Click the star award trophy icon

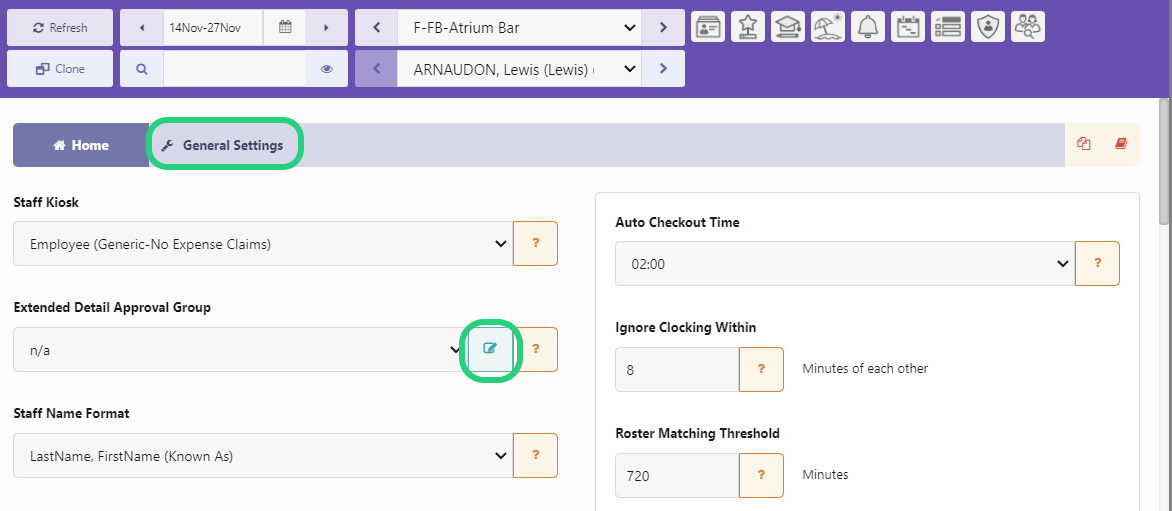coord(748,27)
